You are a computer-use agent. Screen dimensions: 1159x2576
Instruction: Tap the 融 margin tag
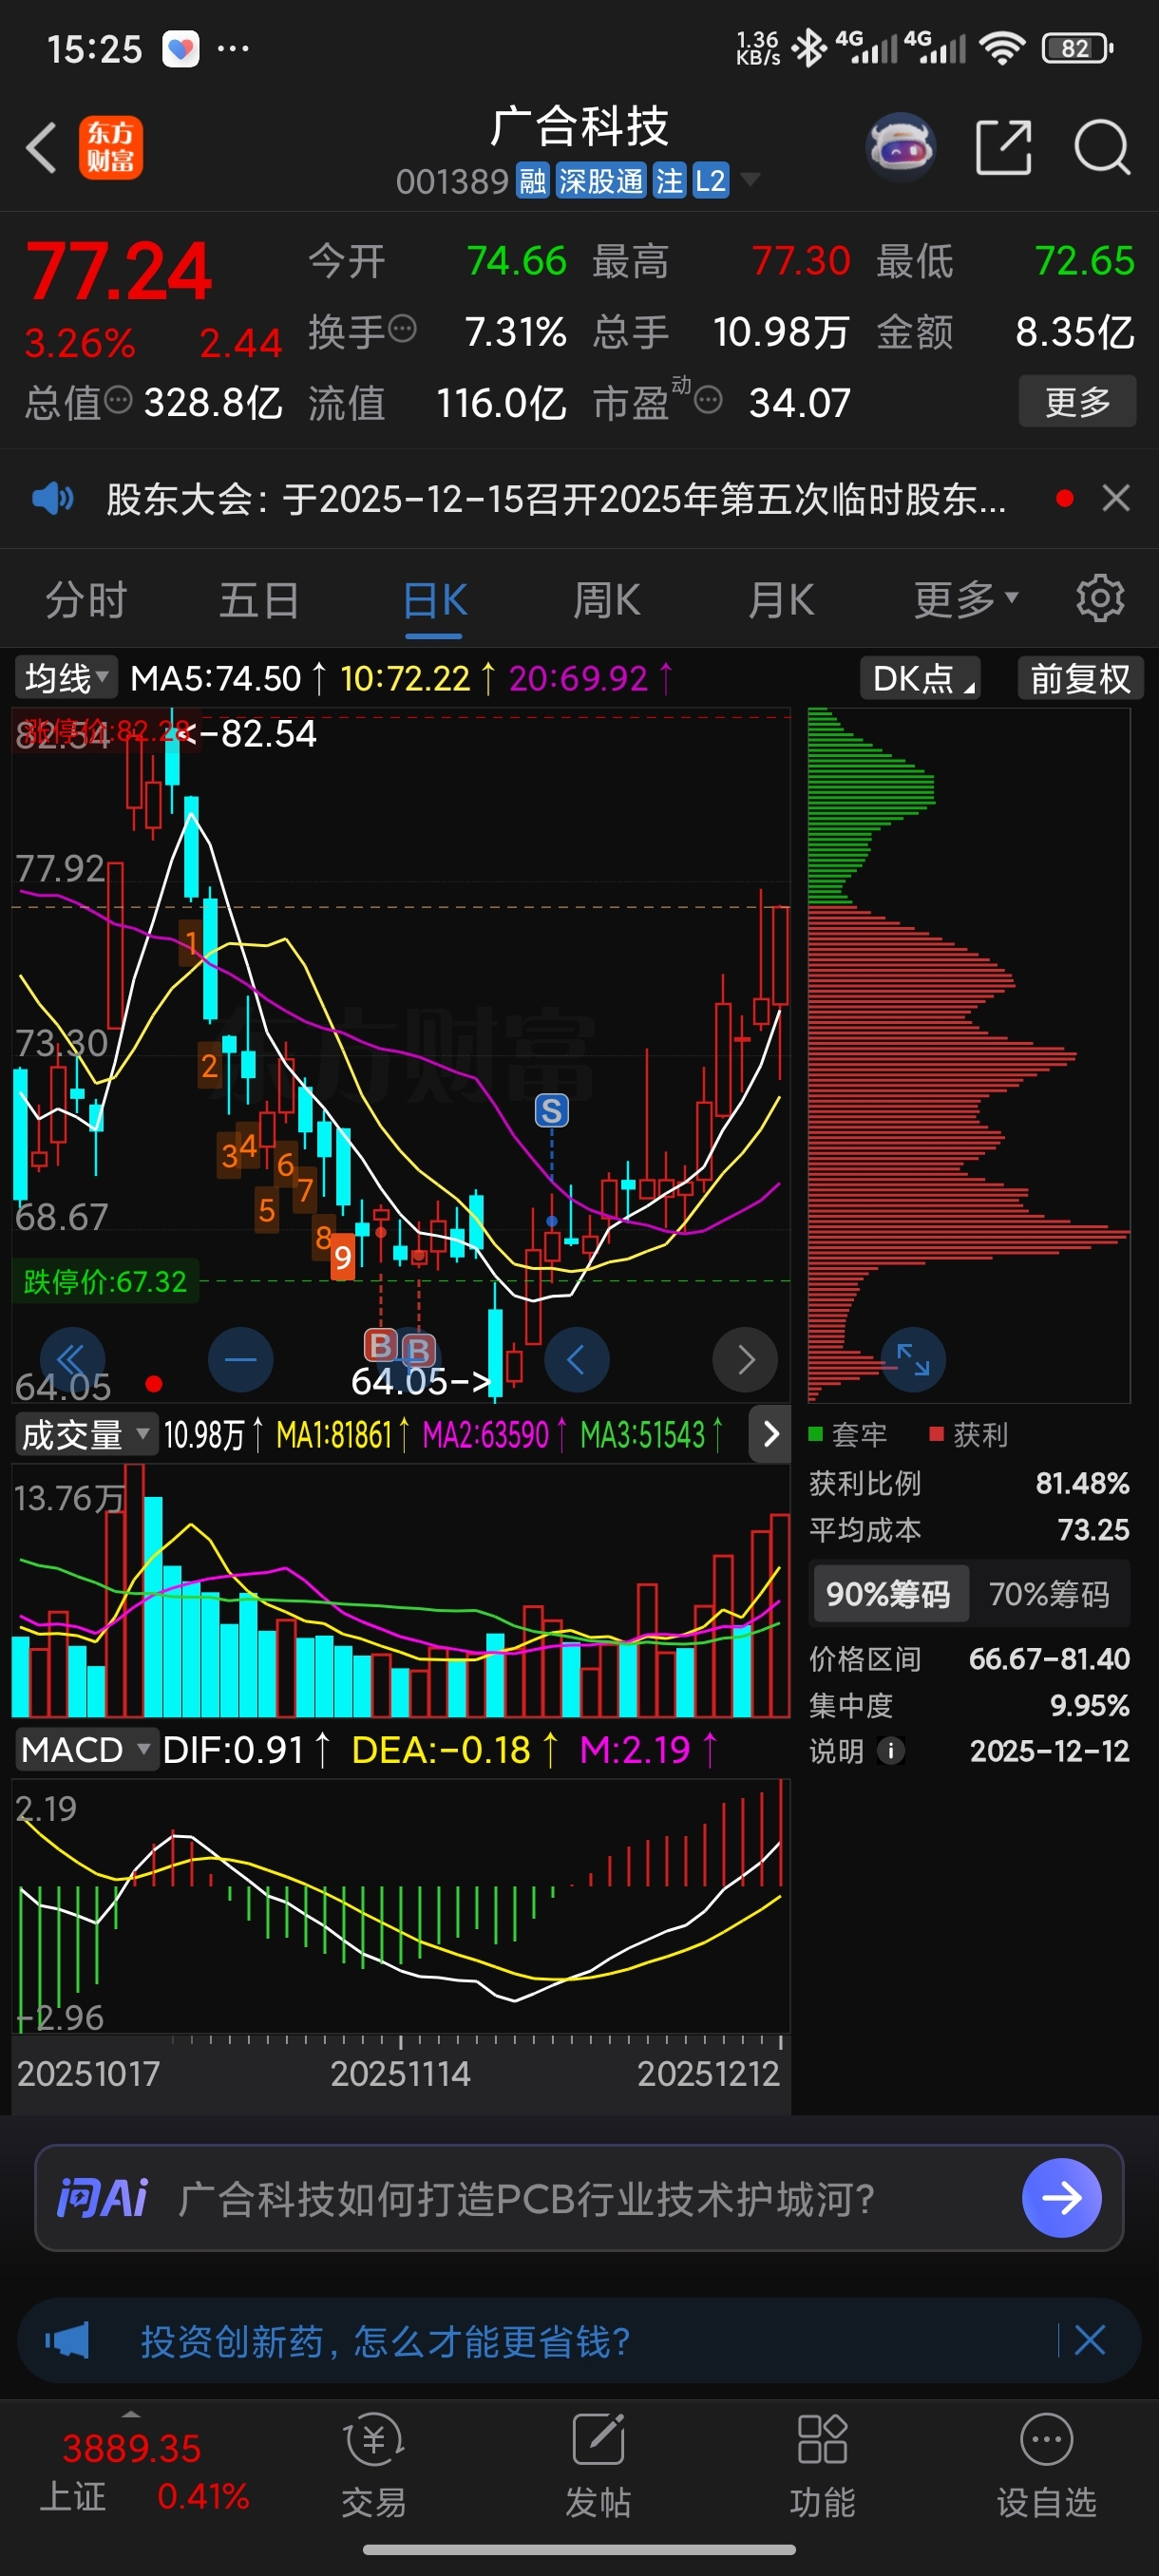pos(533,181)
